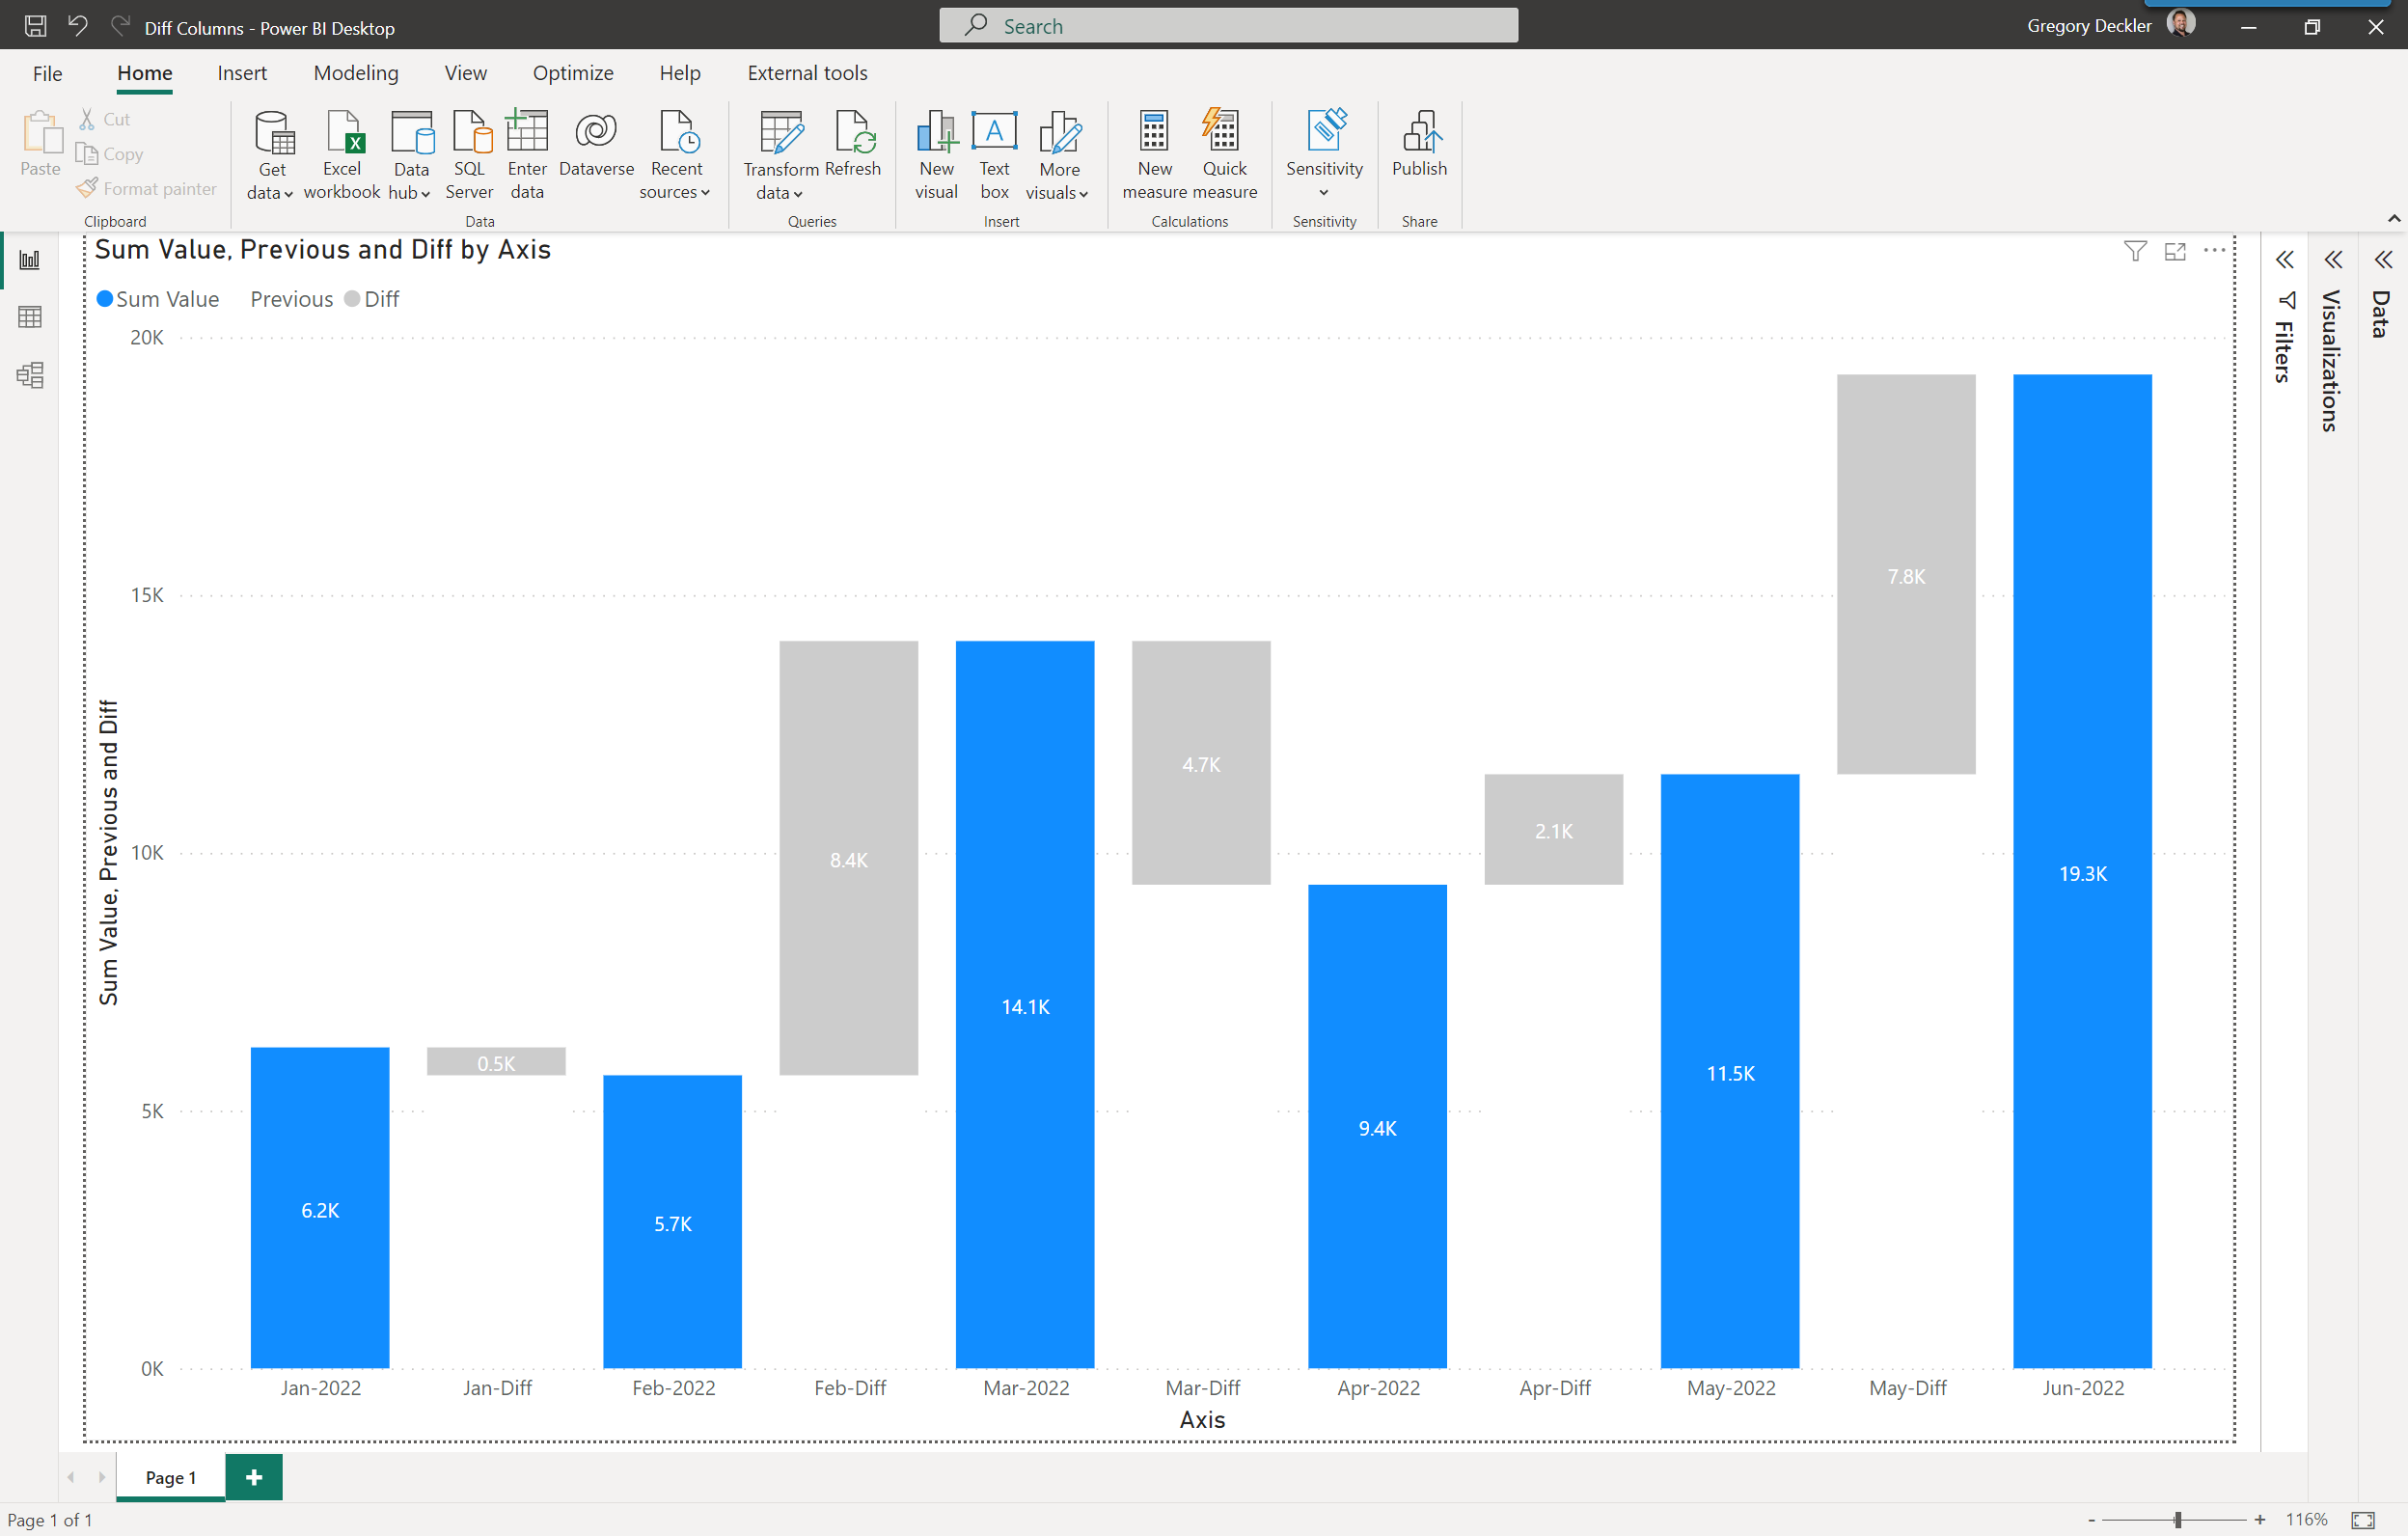Click the previous page arrow
The width and height of the screenshot is (2408, 1536).
(x=71, y=1477)
